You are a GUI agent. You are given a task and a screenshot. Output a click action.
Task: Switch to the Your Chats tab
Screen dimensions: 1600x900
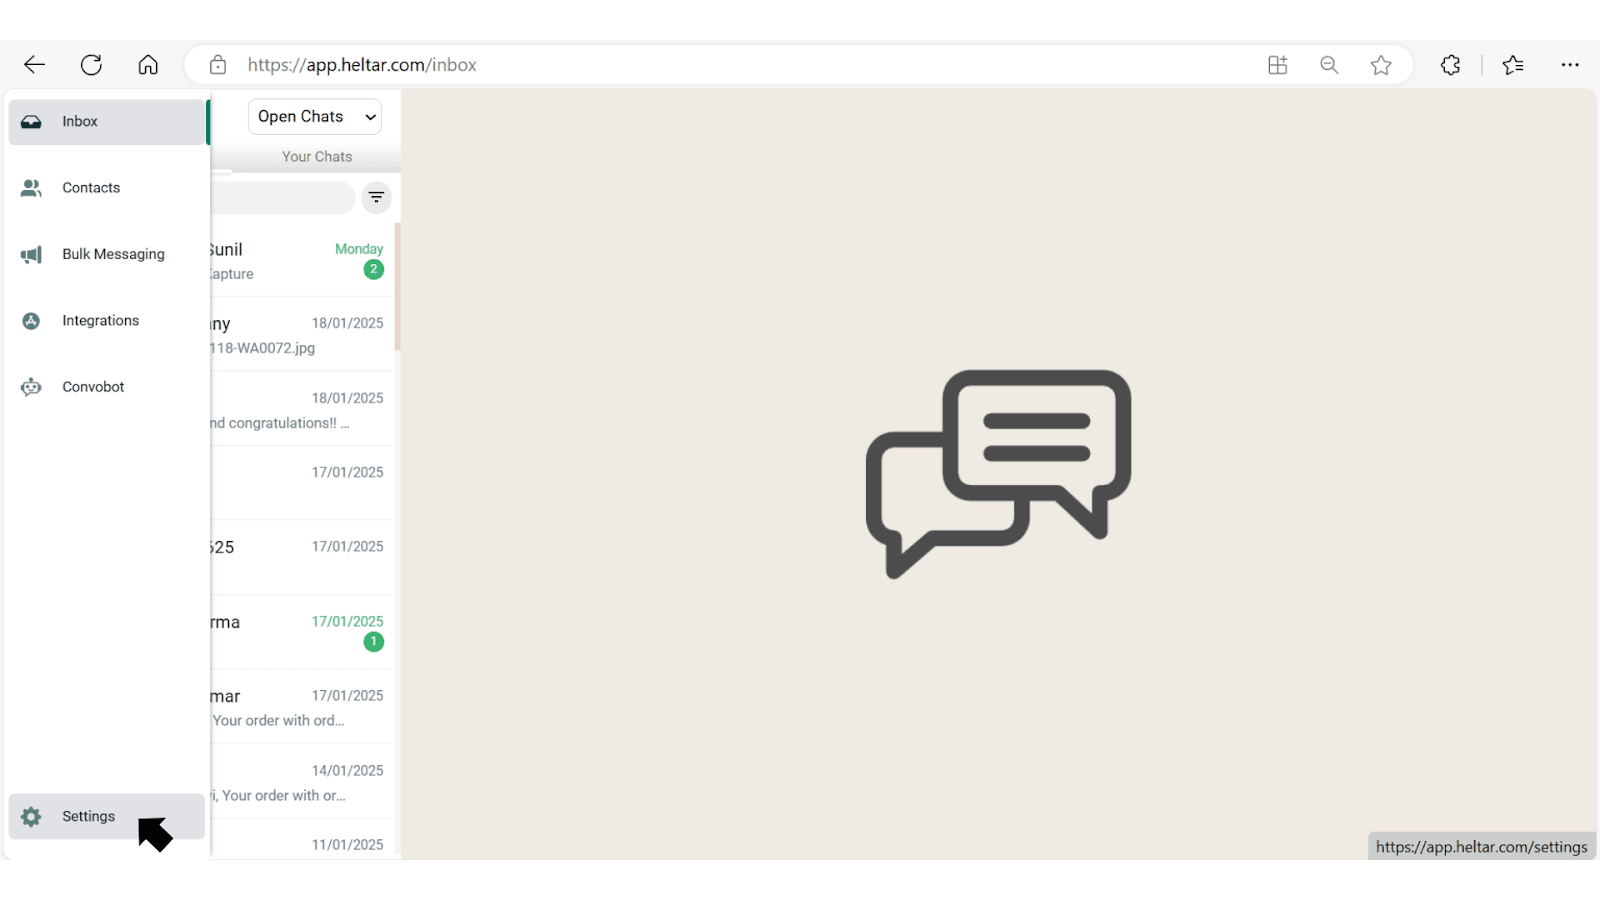(x=316, y=157)
